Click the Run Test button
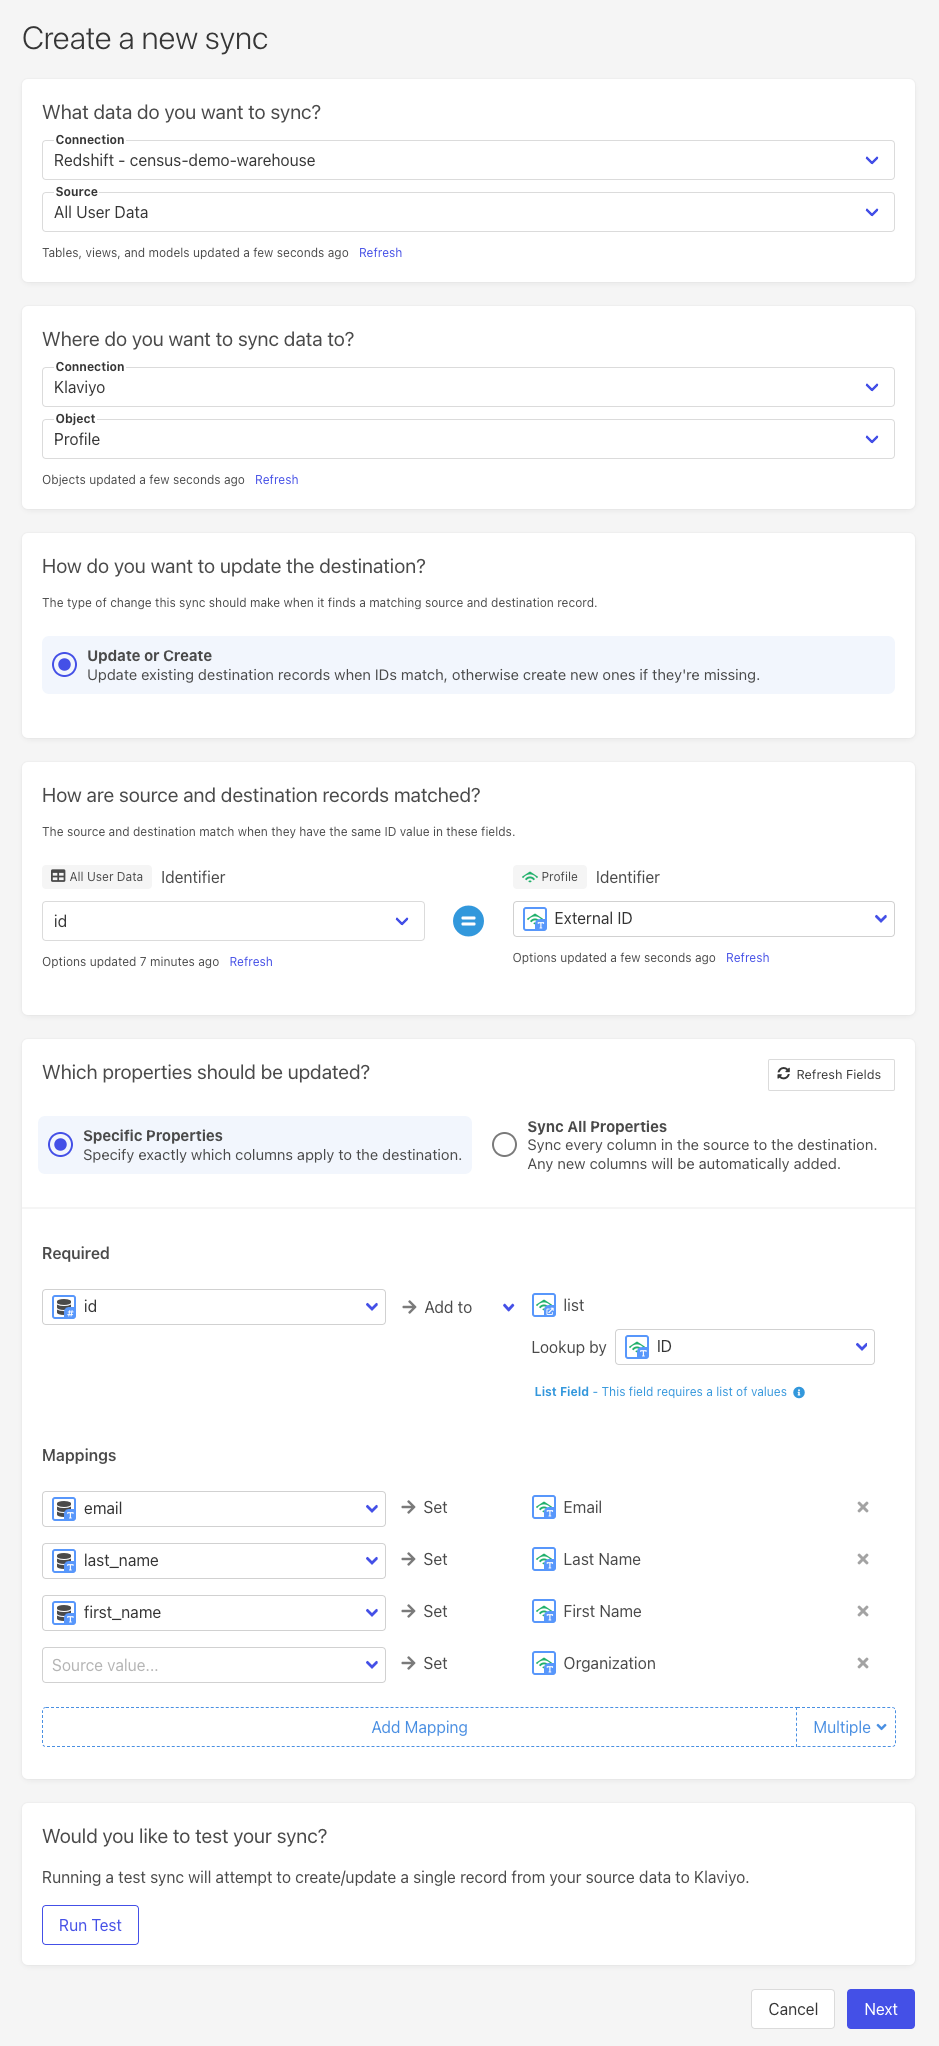The width and height of the screenshot is (939, 2046). 90,1925
